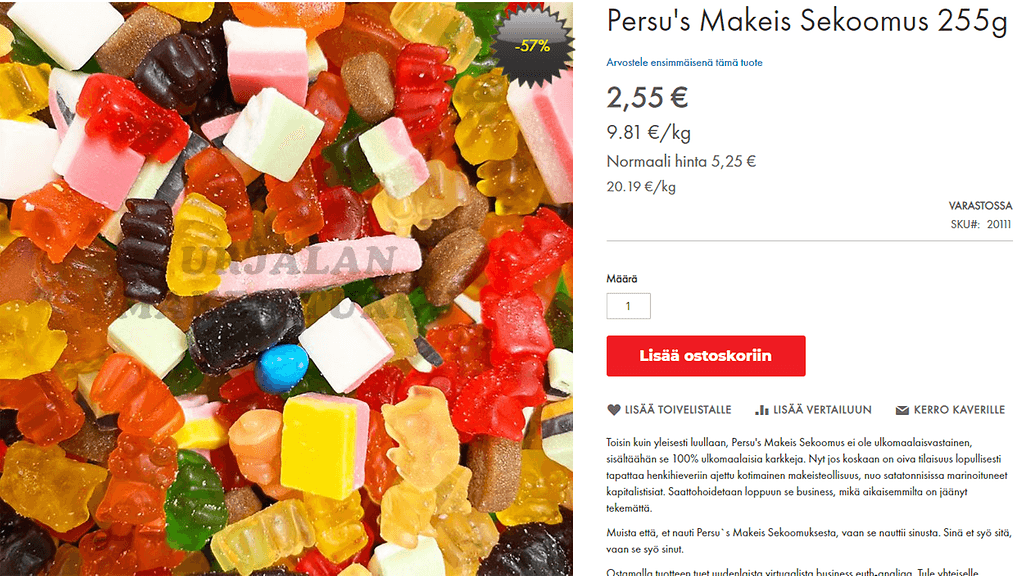
Task: Add product to cart with Lisää ostoskoriin
Action: 705,356
